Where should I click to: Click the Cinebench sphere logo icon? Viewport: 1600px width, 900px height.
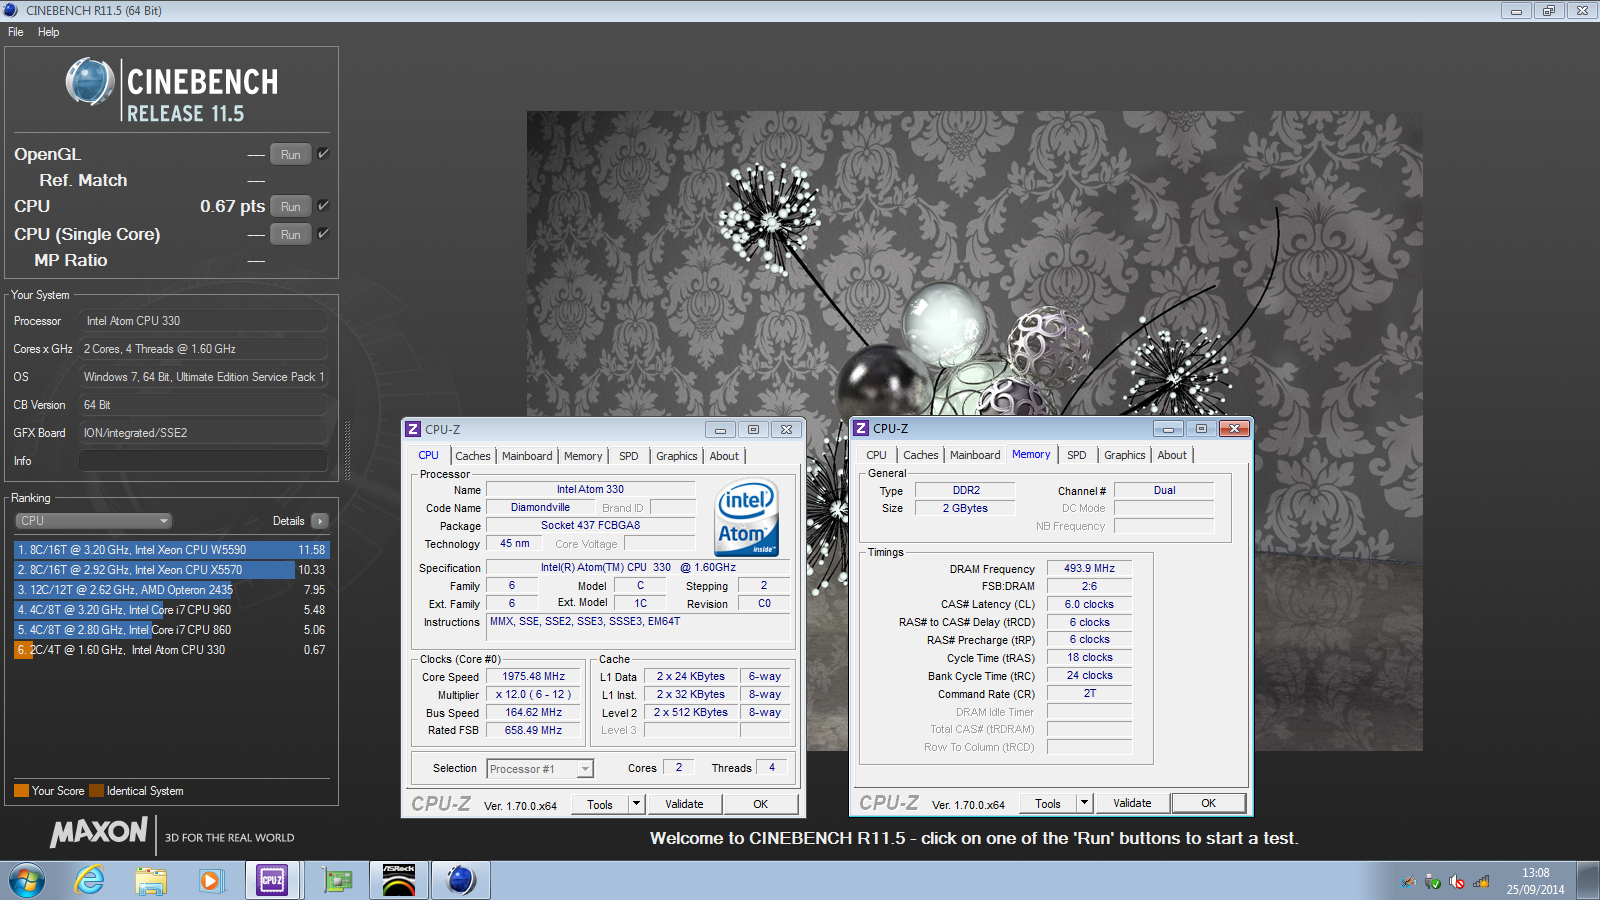(x=90, y=82)
